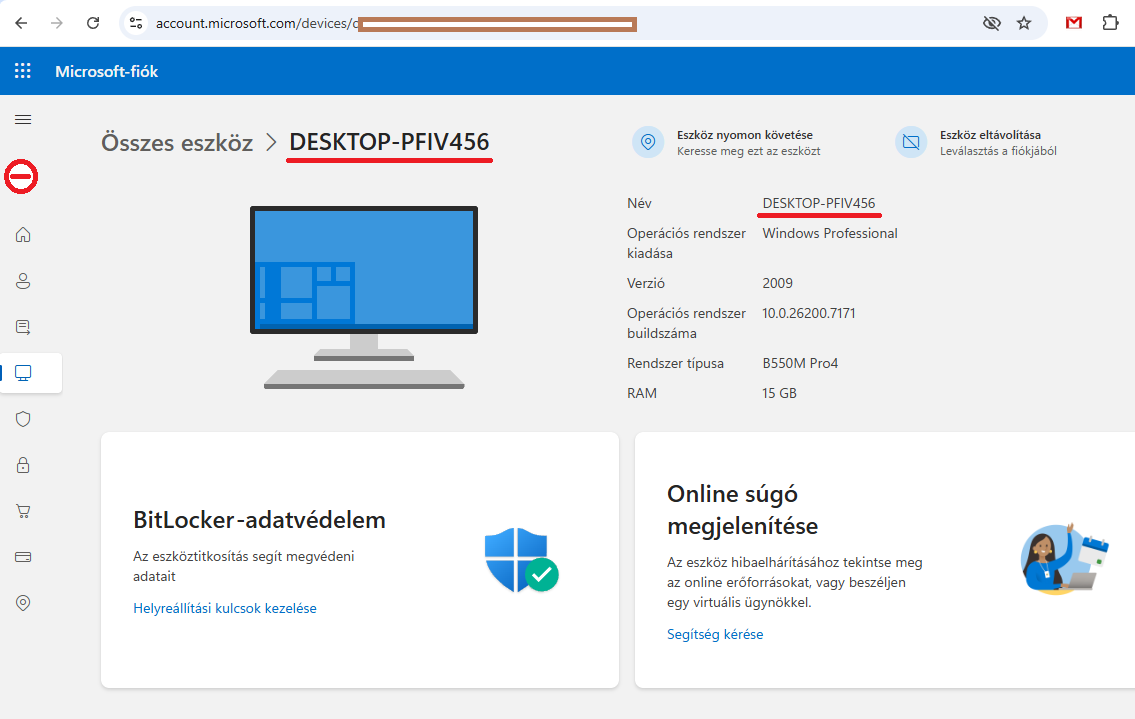
Task: Click the desktop computer illustration
Action: (364, 298)
